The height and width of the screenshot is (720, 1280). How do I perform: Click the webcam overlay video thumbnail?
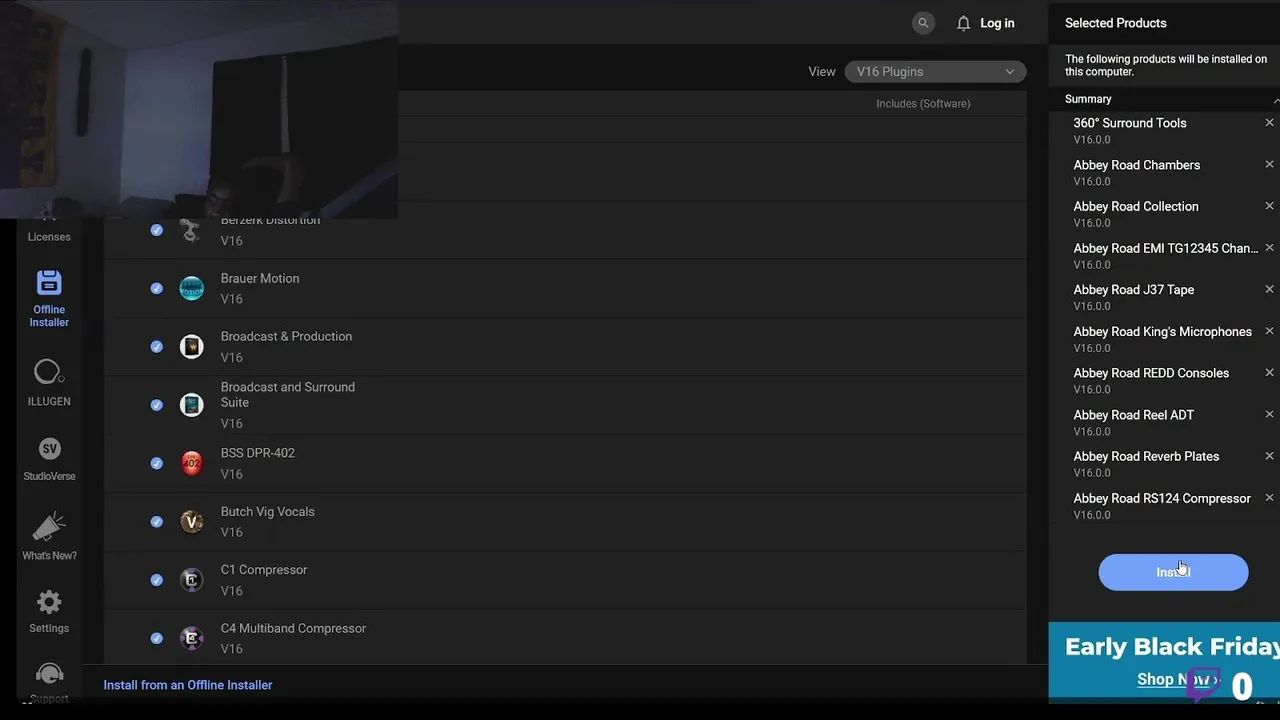[199, 109]
